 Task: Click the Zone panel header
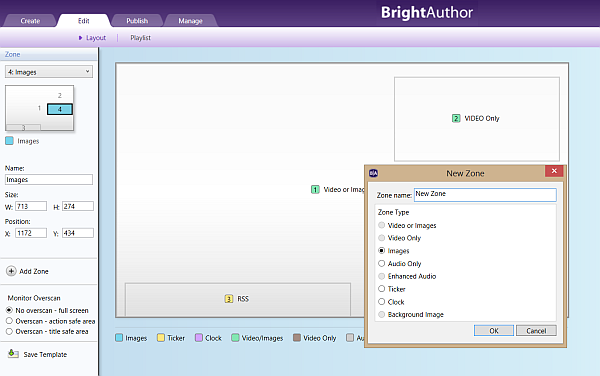(x=48, y=54)
